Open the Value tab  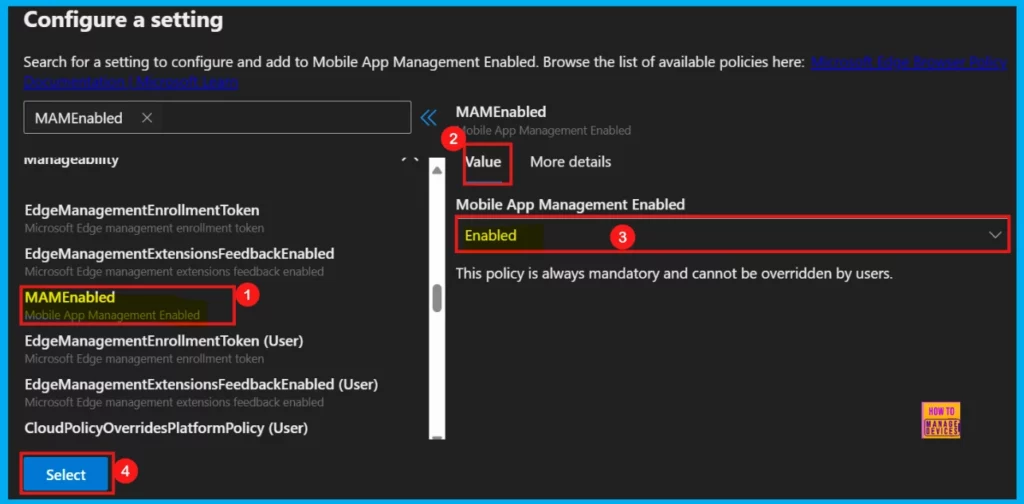point(483,162)
